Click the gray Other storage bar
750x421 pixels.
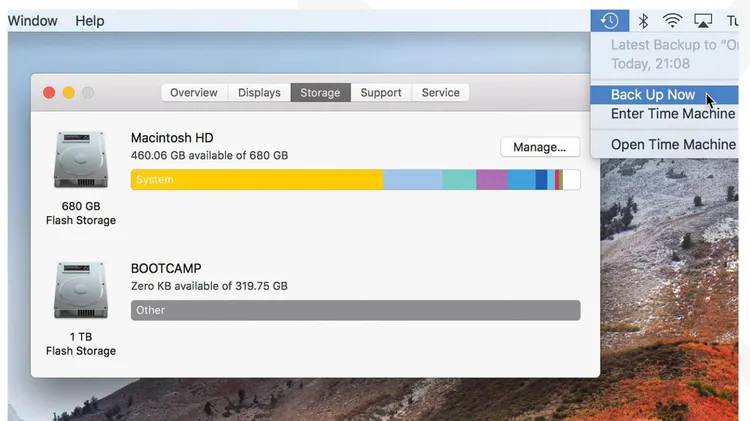tap(355, 310)
